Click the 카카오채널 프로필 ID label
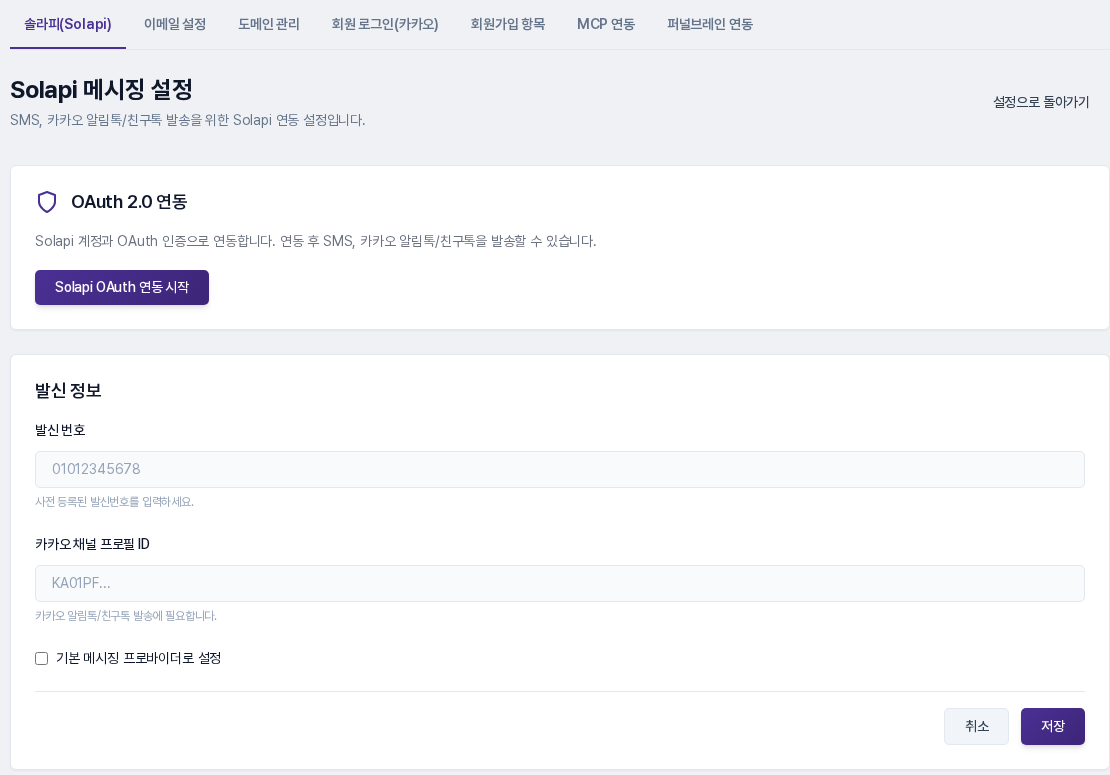The height and width of the screenshot is (775, 1110). click(93, 544)
